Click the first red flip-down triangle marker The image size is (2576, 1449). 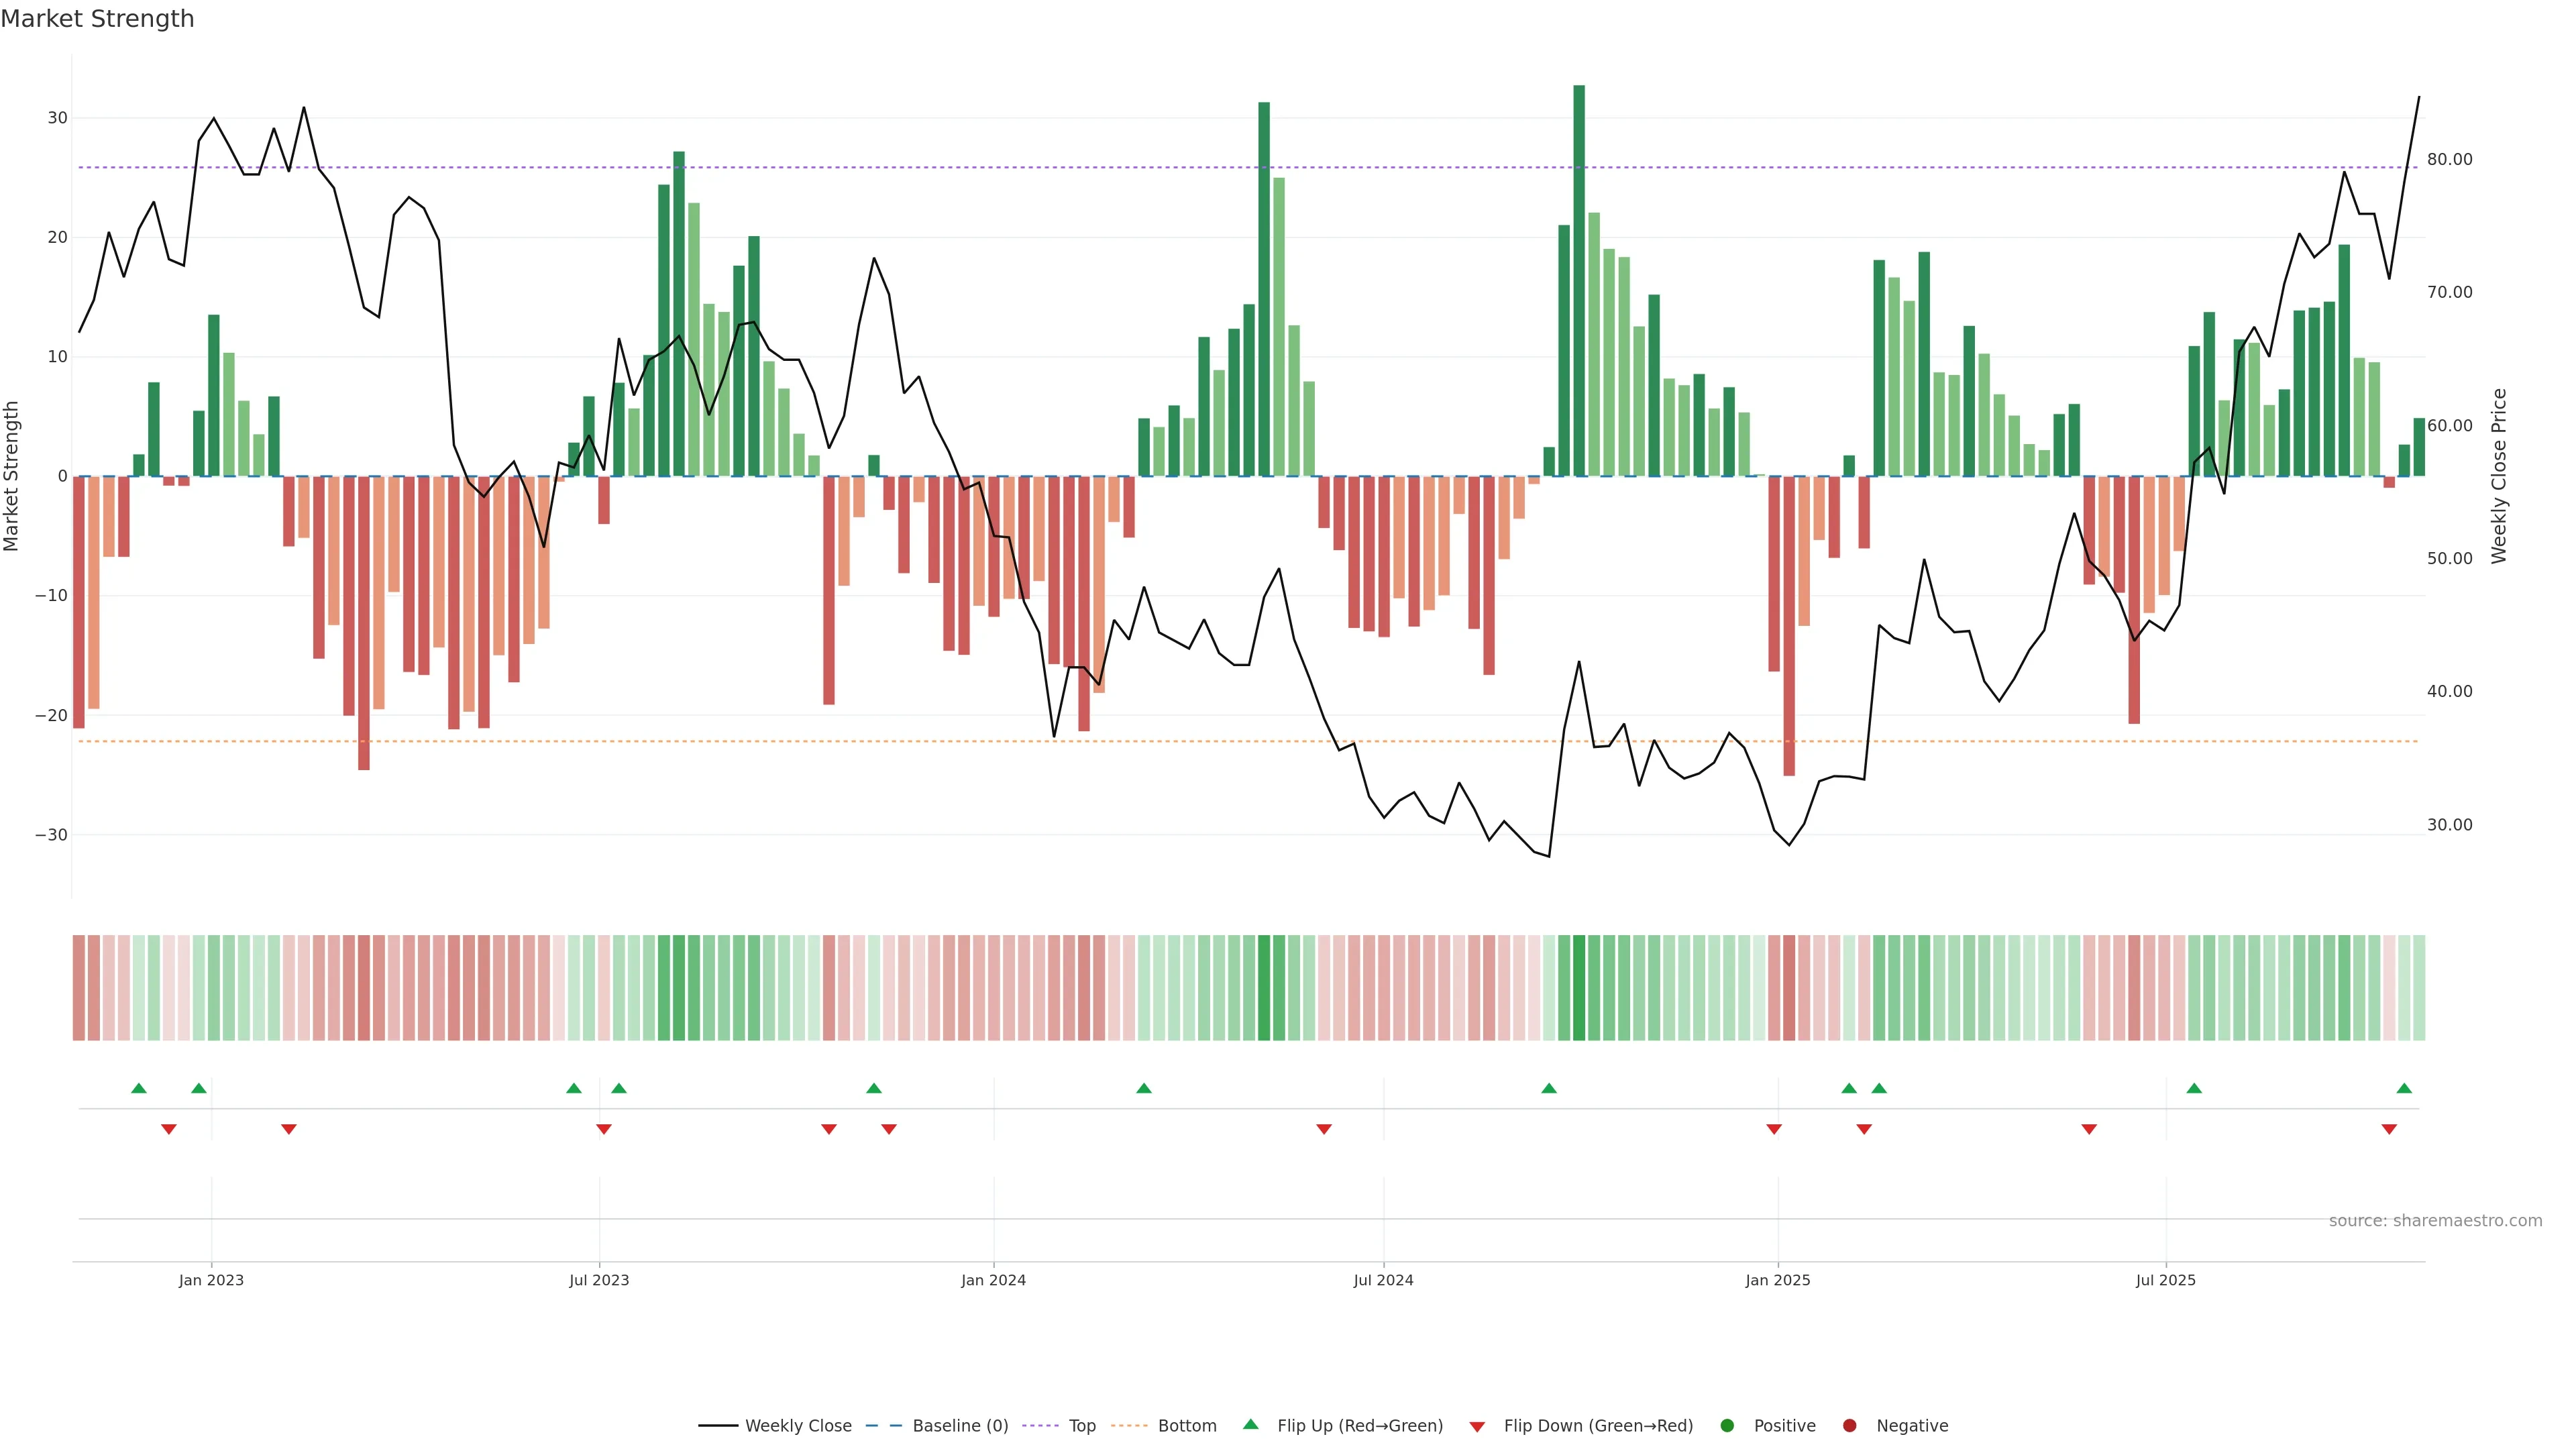coord(169,1129)
